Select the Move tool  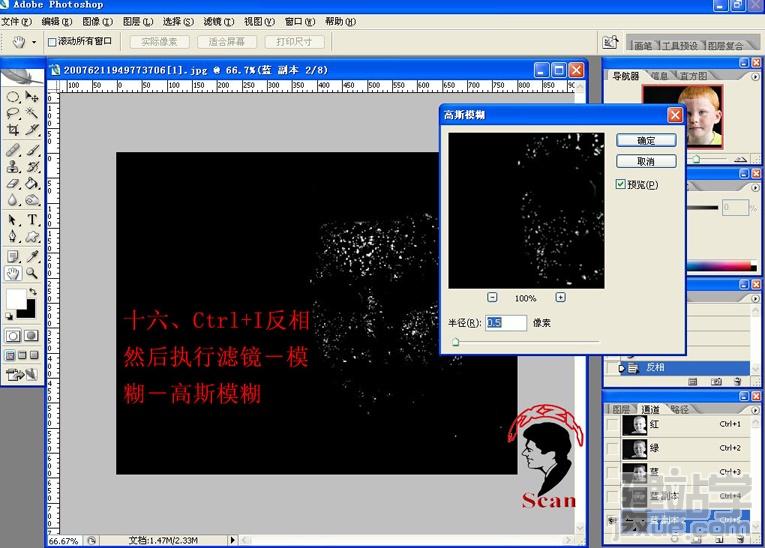click(x=31, y=97)
